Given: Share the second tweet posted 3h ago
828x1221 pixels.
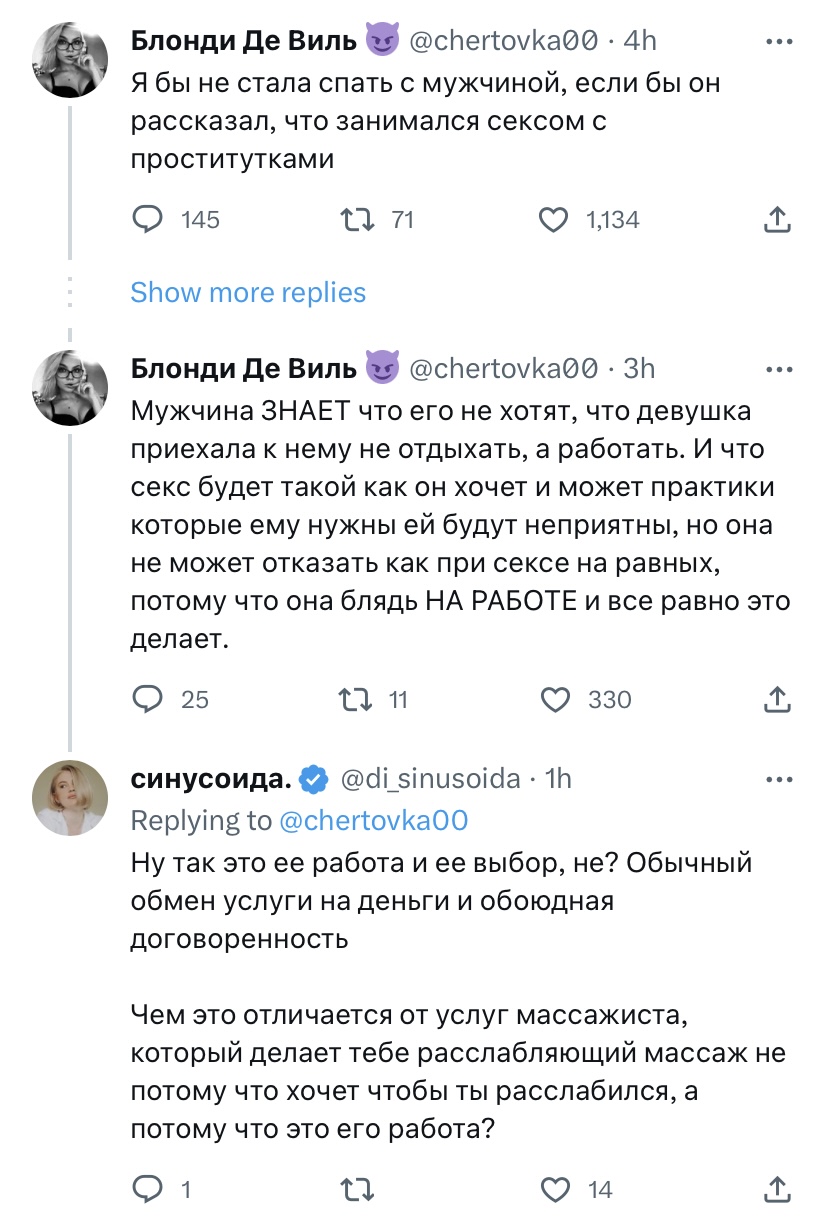Looking at the screenshot, I should point(777,698).
